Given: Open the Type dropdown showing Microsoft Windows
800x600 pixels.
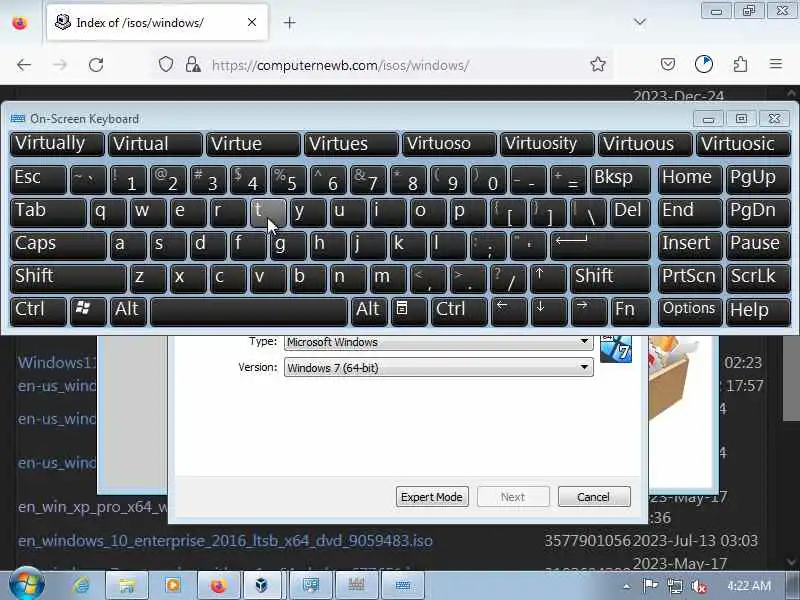Looking at the screenshot, I should tap(438, 342).
